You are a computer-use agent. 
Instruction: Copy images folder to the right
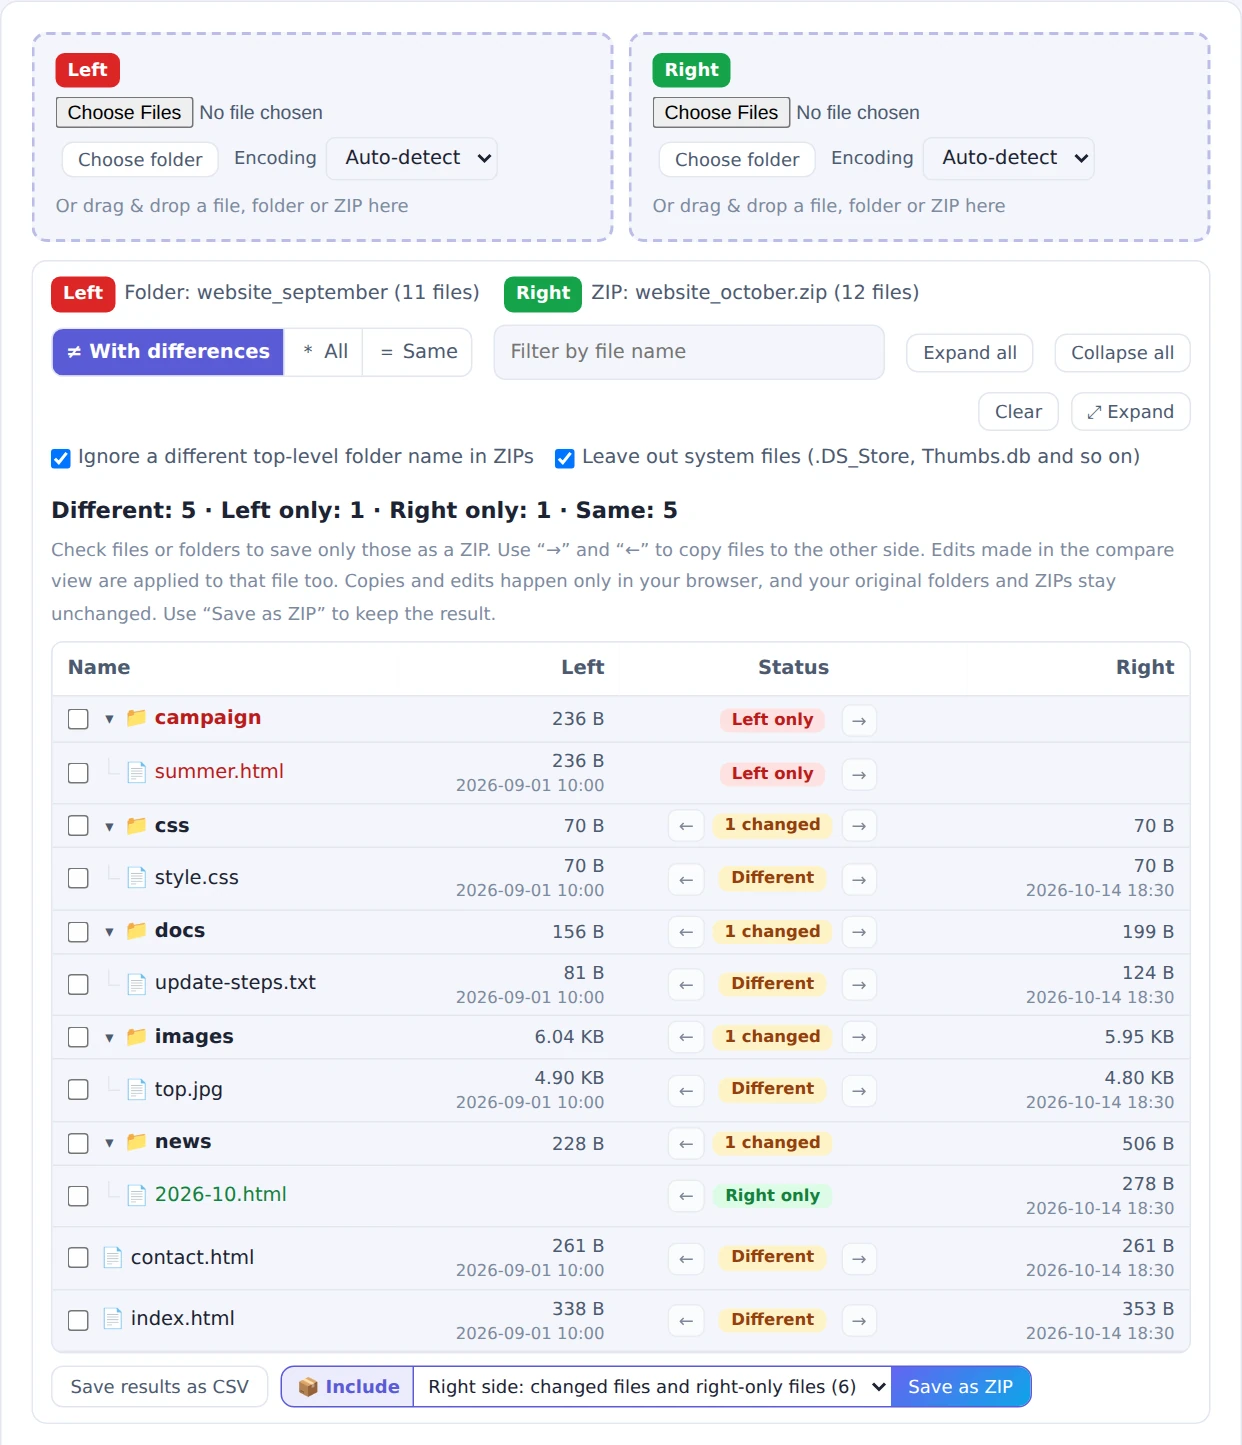tap(859, 1037)
